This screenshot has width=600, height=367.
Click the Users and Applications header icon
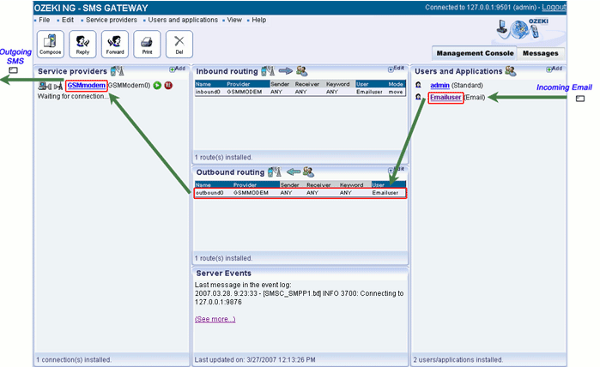[510, 71]
